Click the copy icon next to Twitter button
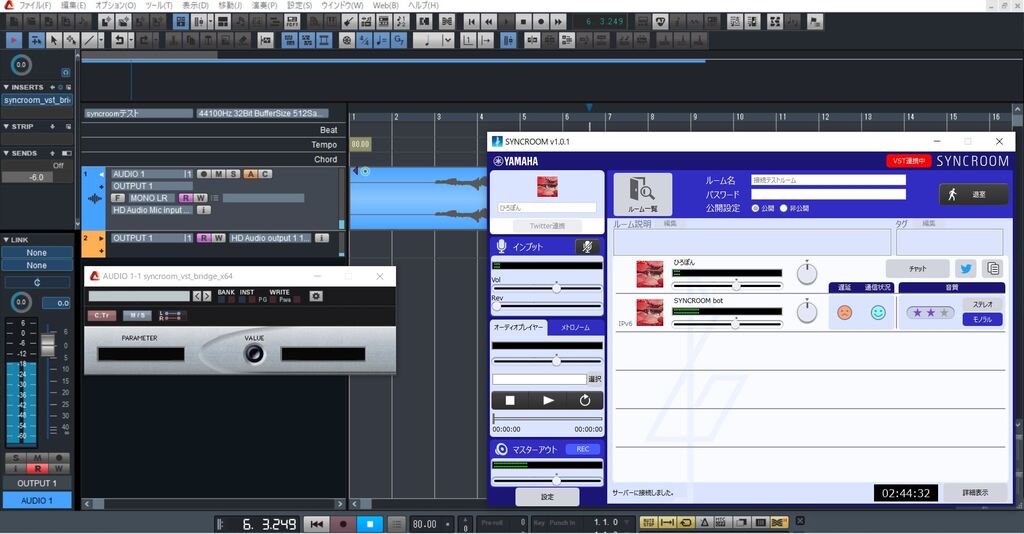The image size is (1024, 534). tap(993, 268)
